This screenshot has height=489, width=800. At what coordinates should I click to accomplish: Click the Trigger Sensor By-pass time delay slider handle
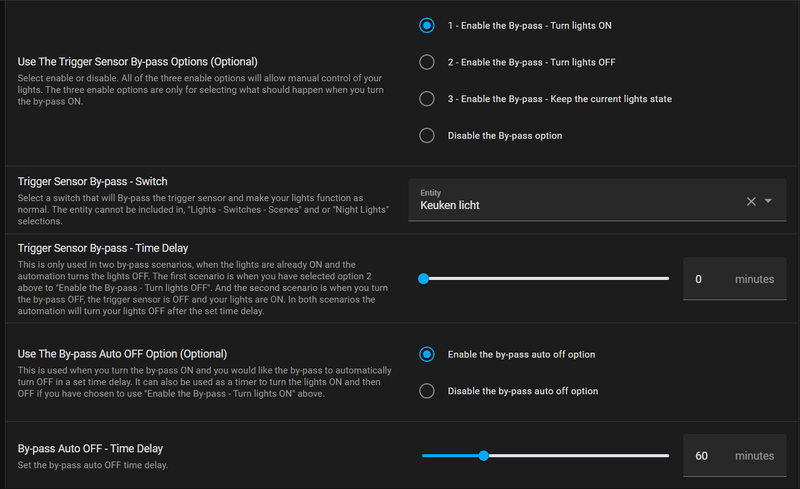[x=423, y=279]
